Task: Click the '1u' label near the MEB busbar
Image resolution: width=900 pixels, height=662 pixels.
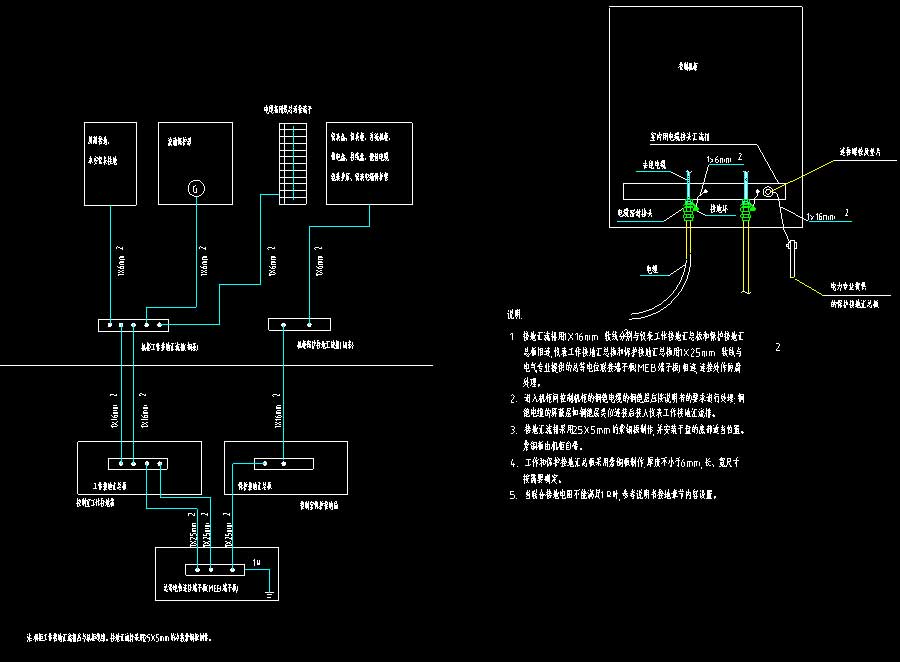Action: (257, 562)
